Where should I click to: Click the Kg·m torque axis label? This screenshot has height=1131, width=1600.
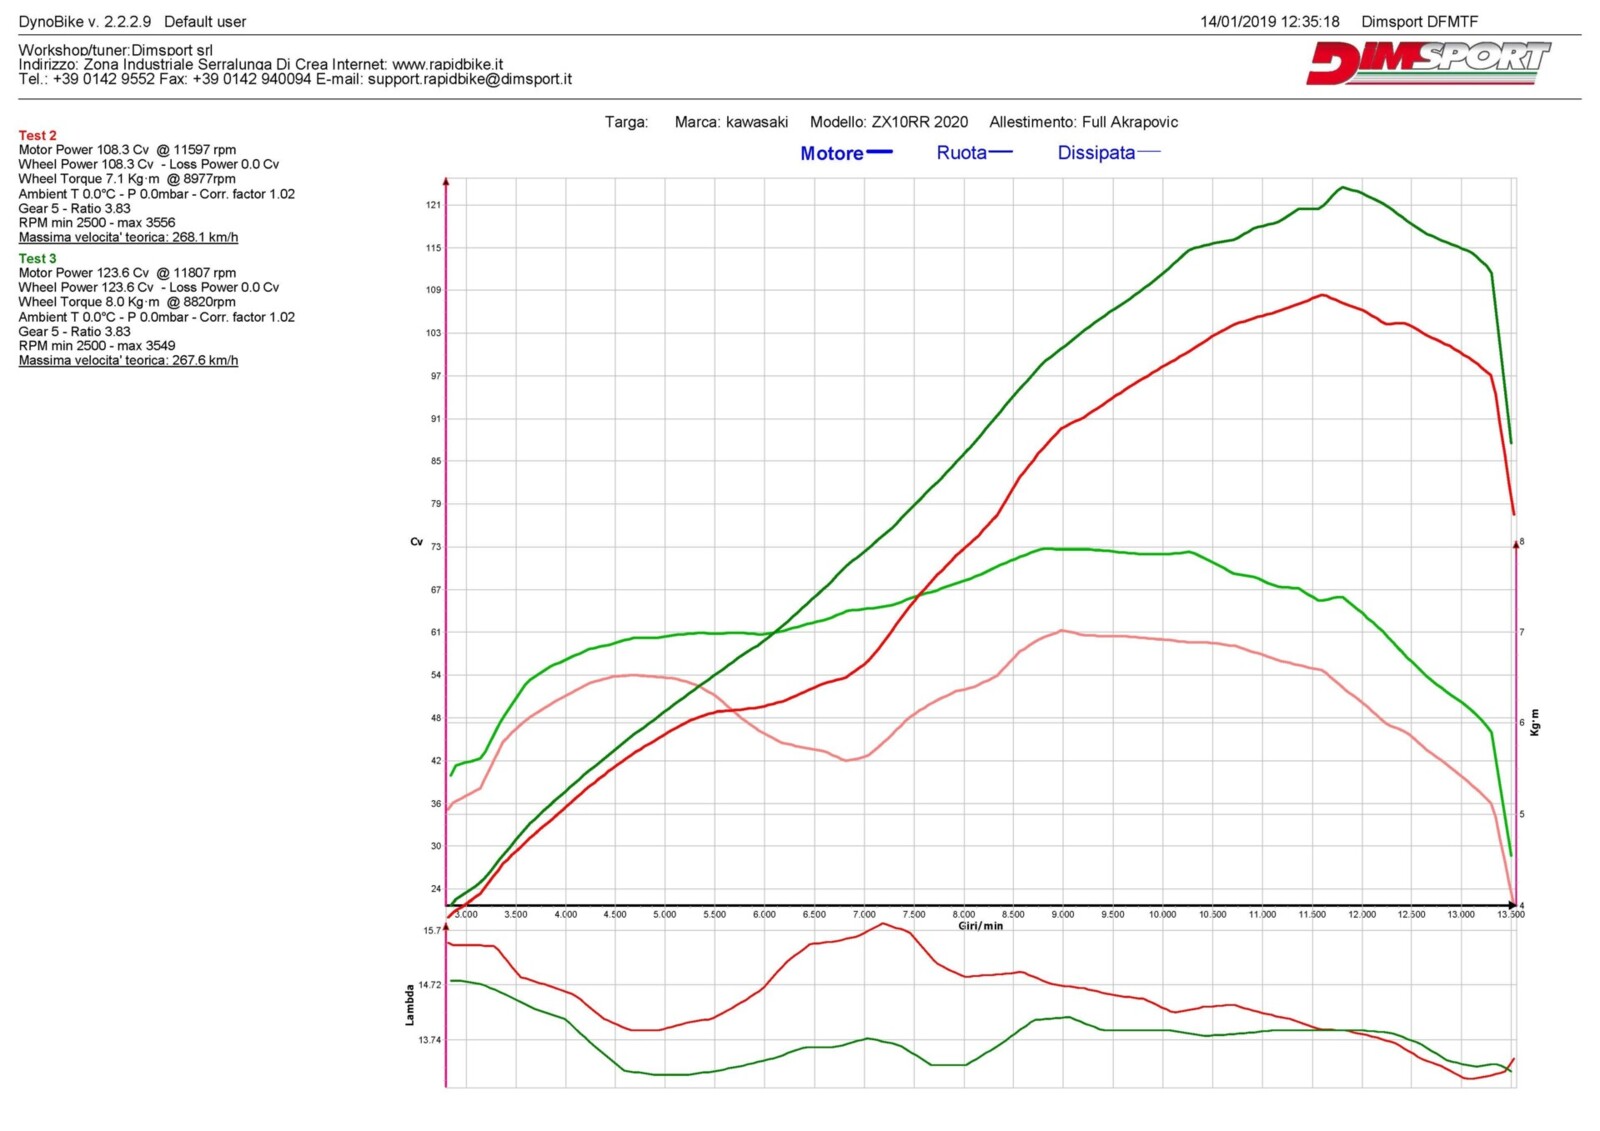1536,722
